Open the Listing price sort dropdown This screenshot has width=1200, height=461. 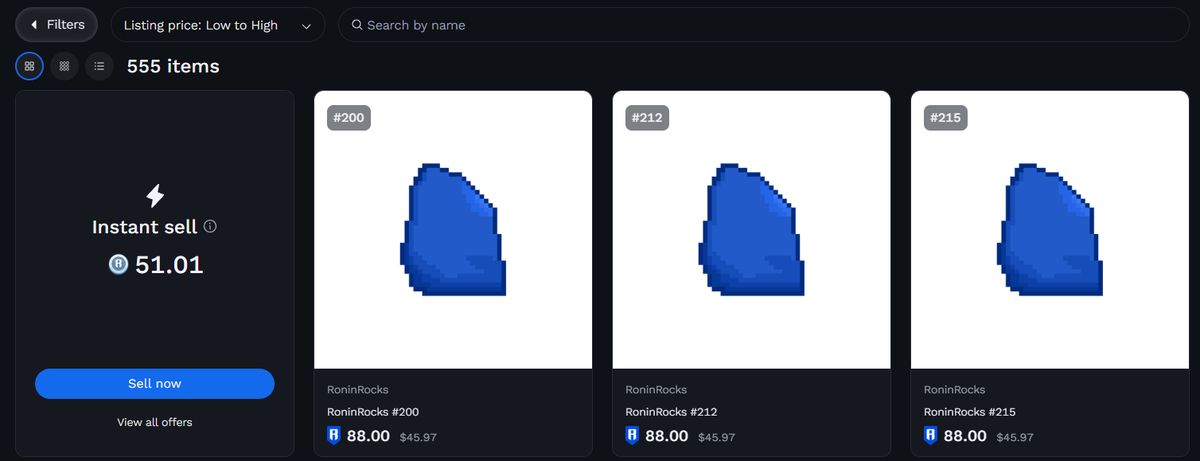pos(218,25)
